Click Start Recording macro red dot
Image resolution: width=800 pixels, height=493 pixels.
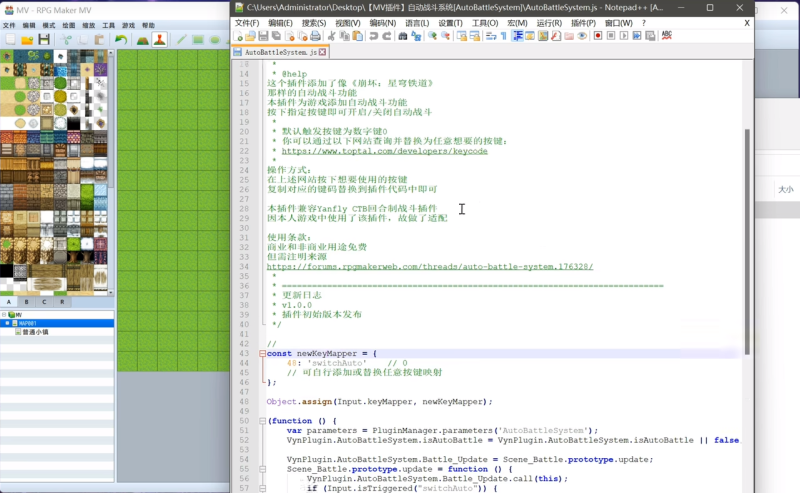[x=598, y=36]
